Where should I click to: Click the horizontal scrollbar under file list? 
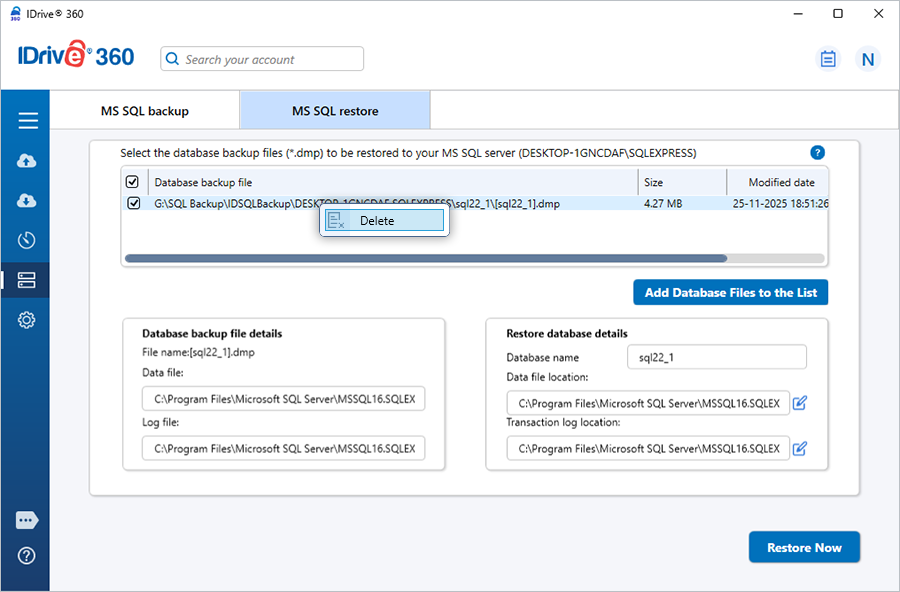click(x=425, y=258)
